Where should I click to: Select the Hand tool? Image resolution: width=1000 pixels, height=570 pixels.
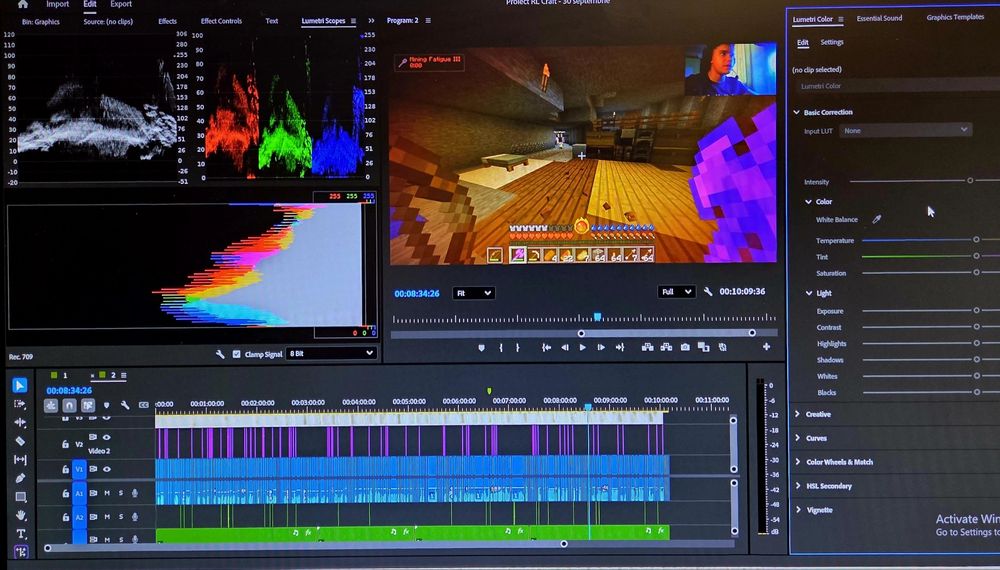click(x=20, y=515)
